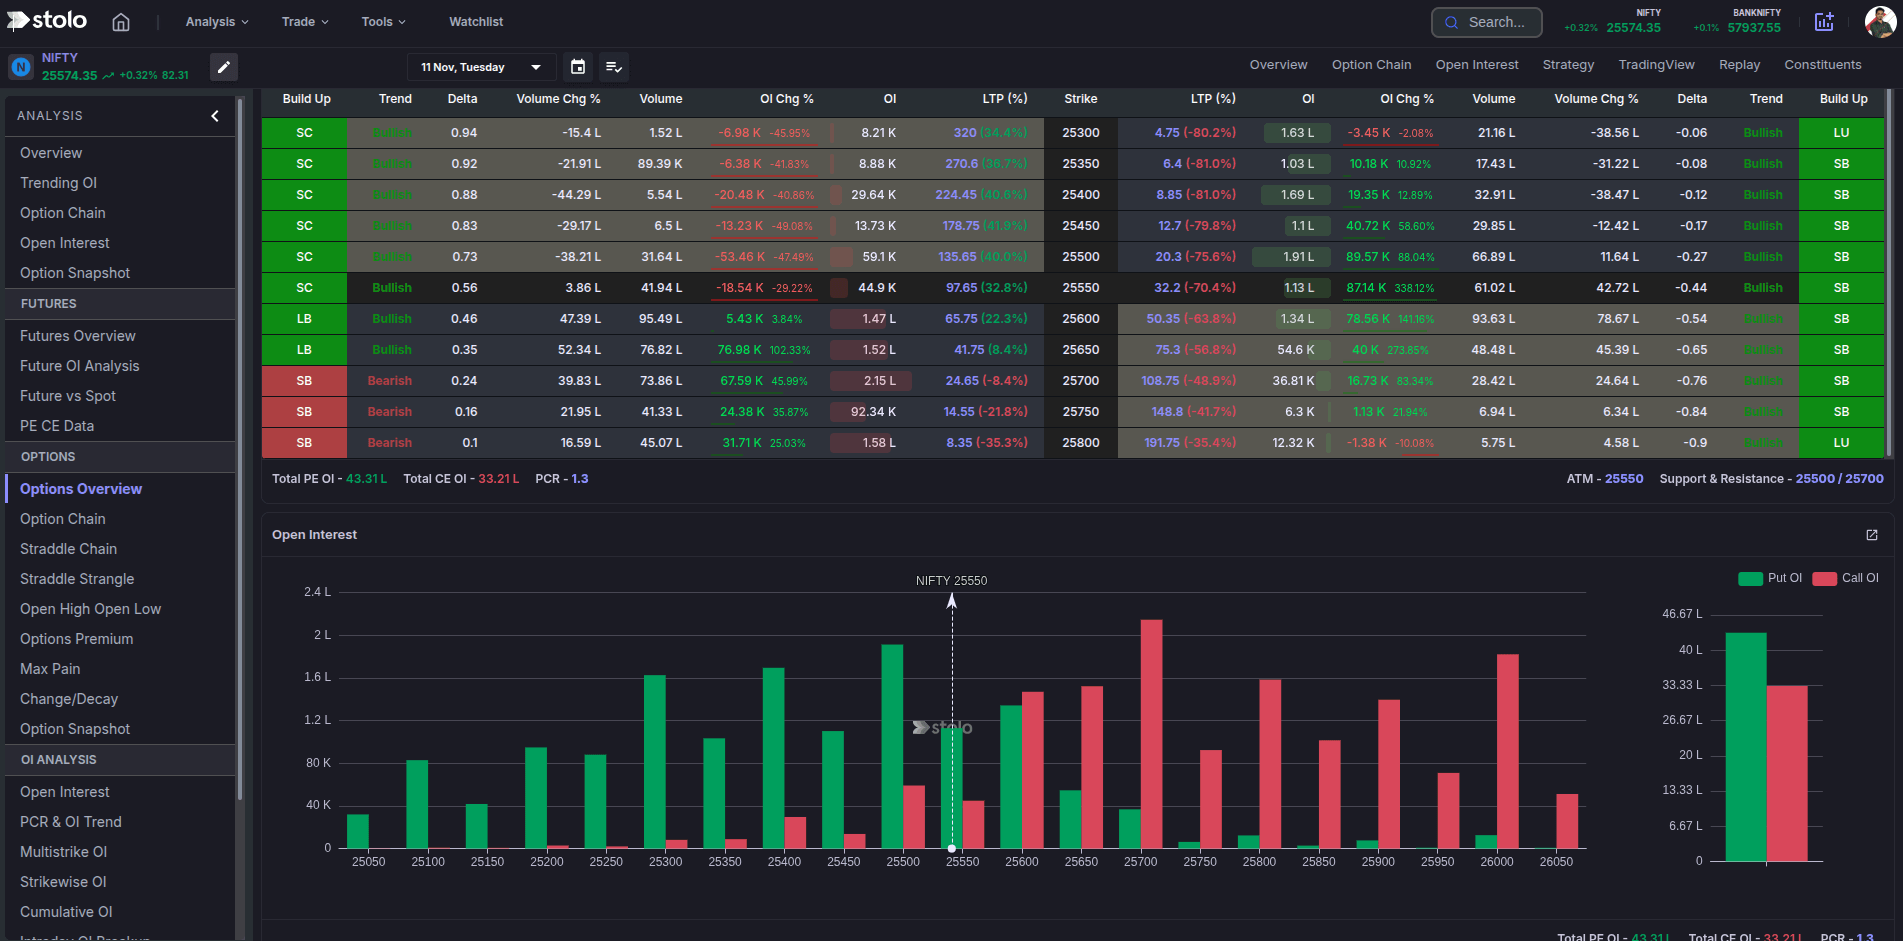Expand the Analysis menu in top bar

pyautogui.click(x=215, y=21)
